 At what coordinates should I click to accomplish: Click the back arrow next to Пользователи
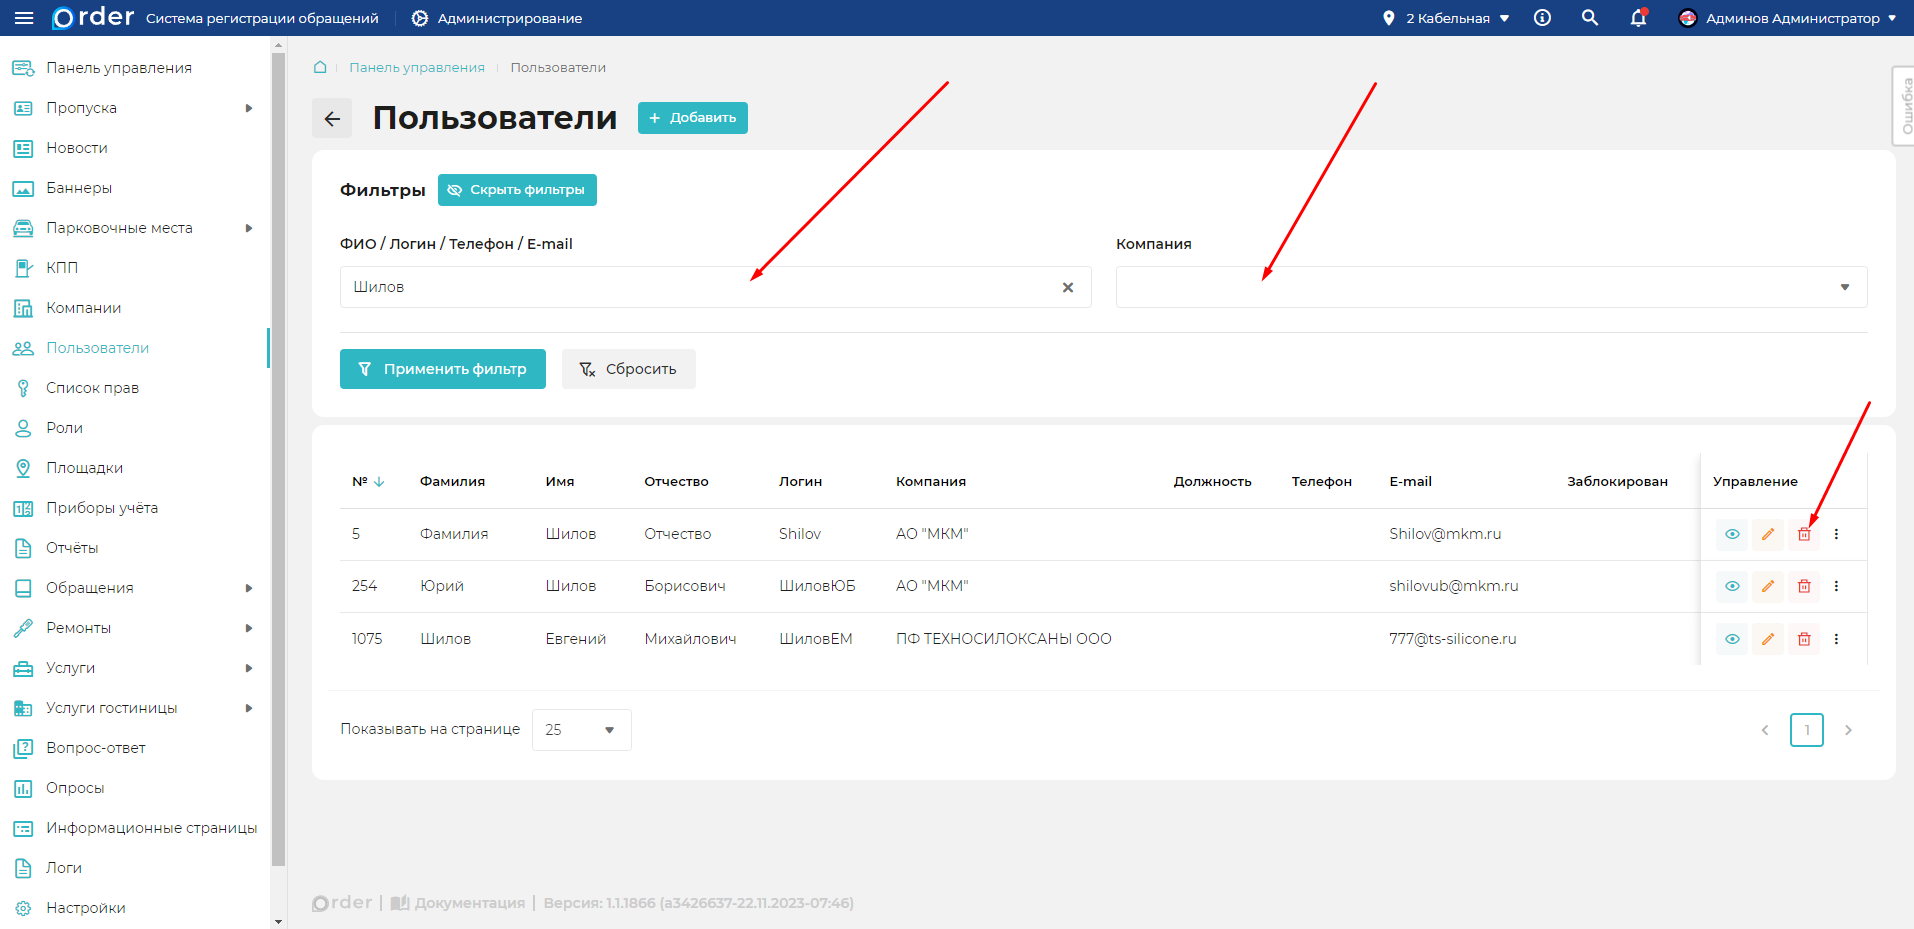click(332, 118)
